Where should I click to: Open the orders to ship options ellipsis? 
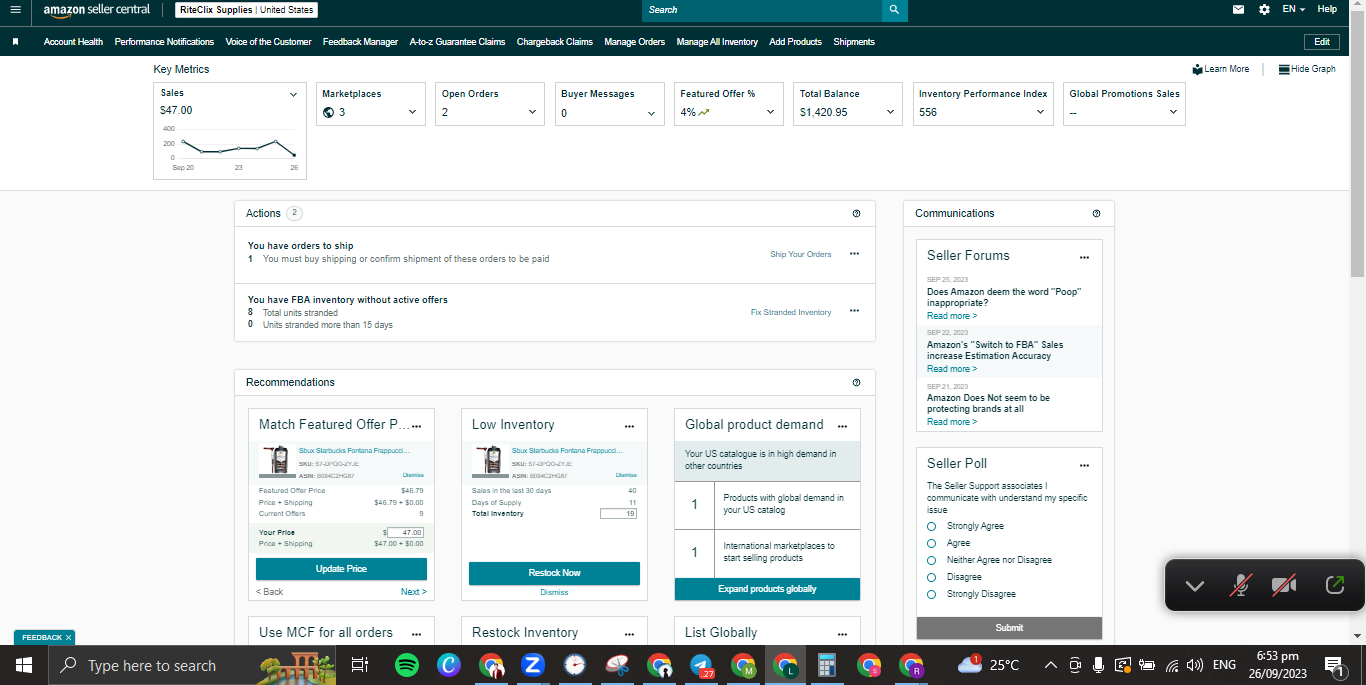point(854,254)
